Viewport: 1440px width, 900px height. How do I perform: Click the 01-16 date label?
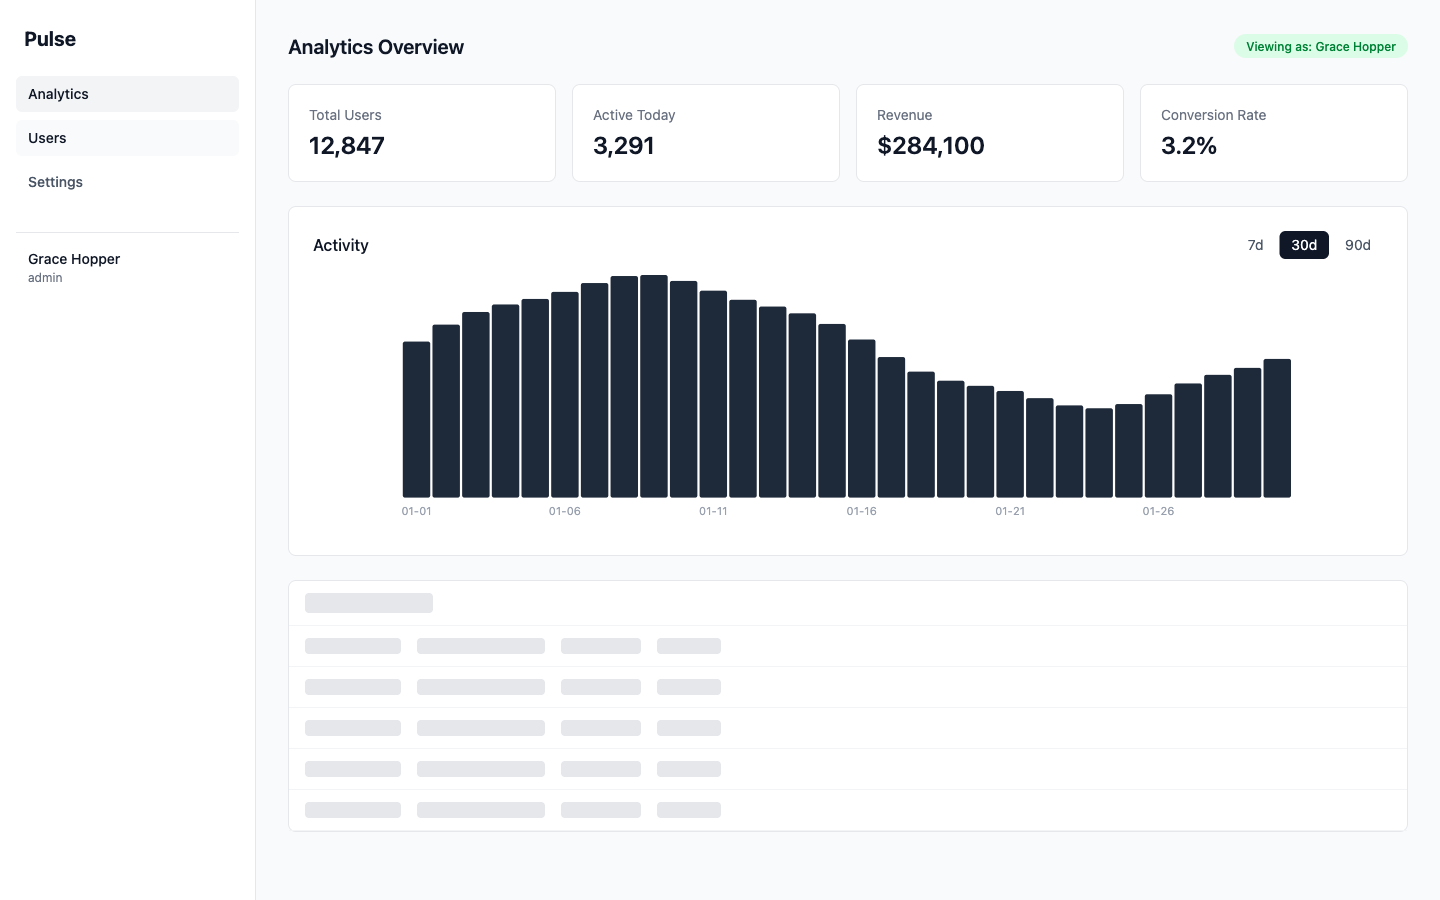861,511
